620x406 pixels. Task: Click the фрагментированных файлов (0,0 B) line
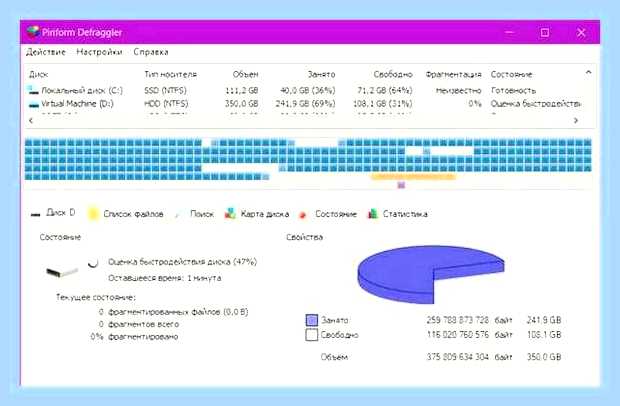[174, 312]
